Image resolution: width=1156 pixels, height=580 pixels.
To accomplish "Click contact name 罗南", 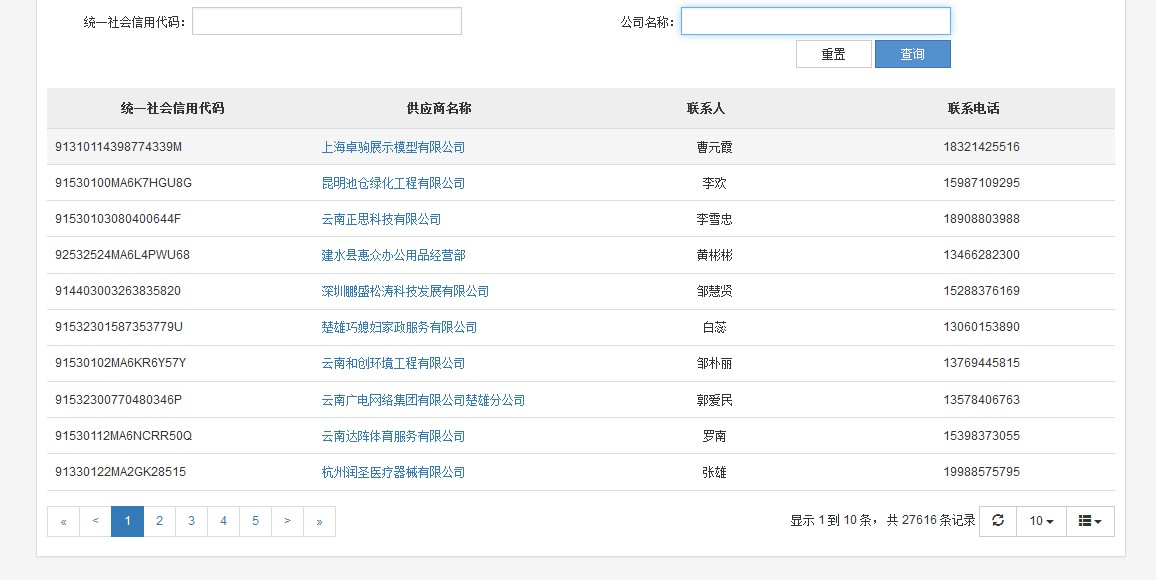I will point(714,436).
